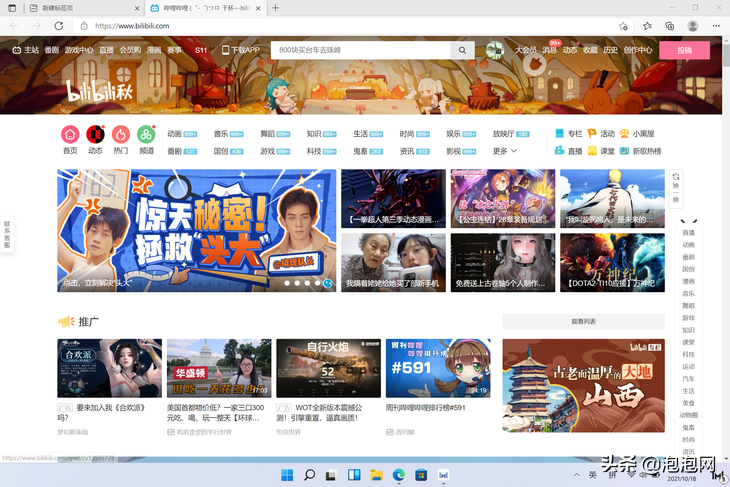Open 赛事 in the header
This screenshot has width=730, height=487.
[175, 50]
